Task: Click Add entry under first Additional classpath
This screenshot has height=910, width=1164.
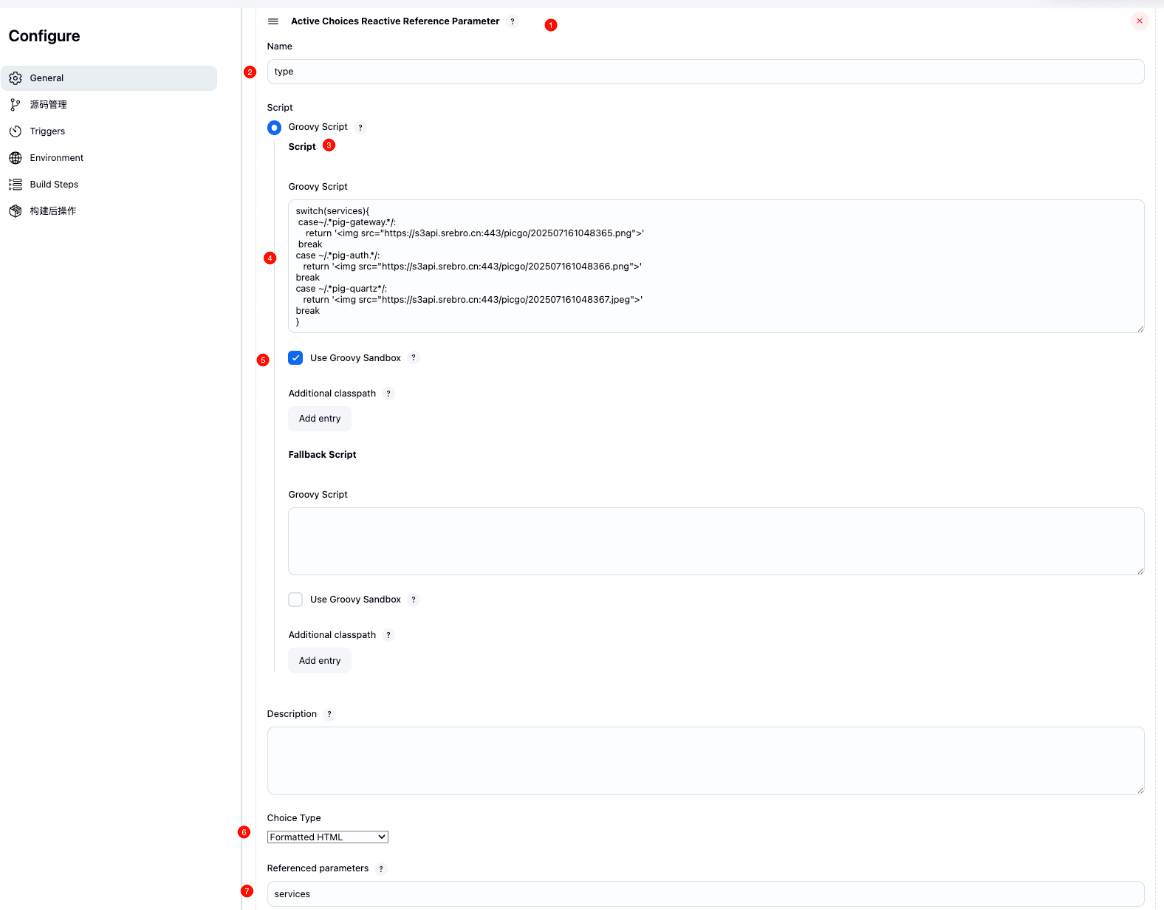Action: [320, 419]
